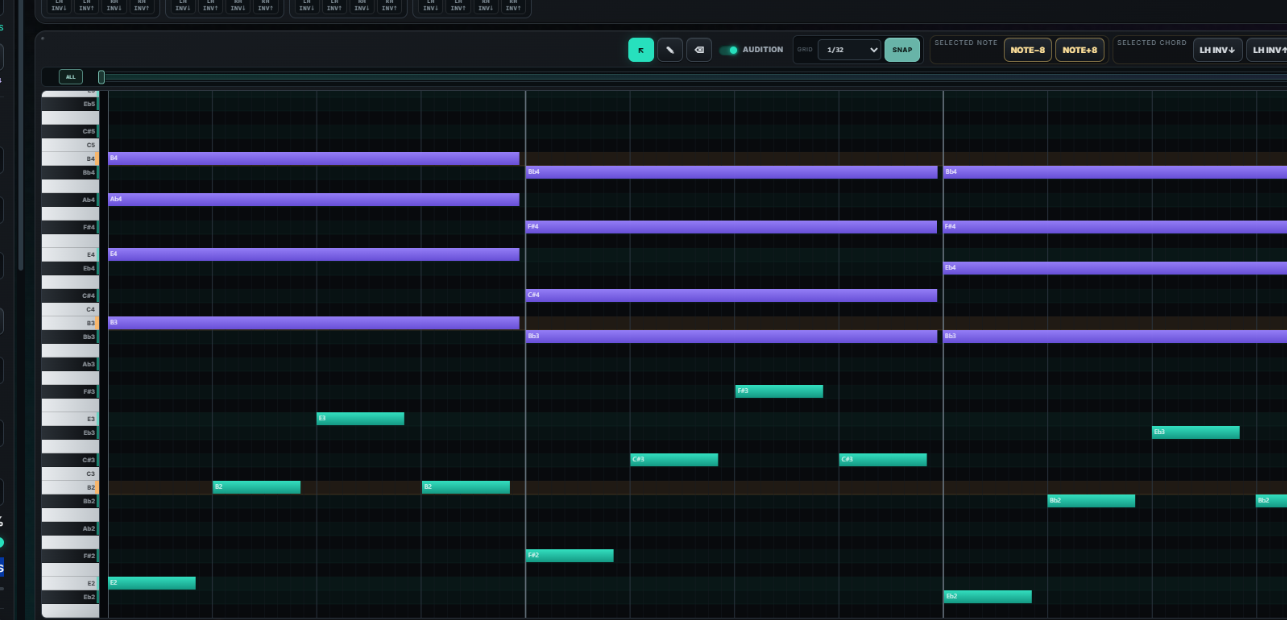1287x620 pixels.
Task: Click the E4 piano key
Action: coord(69,255)
